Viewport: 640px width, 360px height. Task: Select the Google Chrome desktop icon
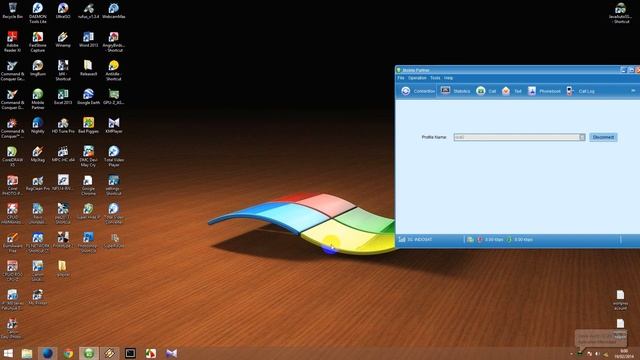(89, 185)
